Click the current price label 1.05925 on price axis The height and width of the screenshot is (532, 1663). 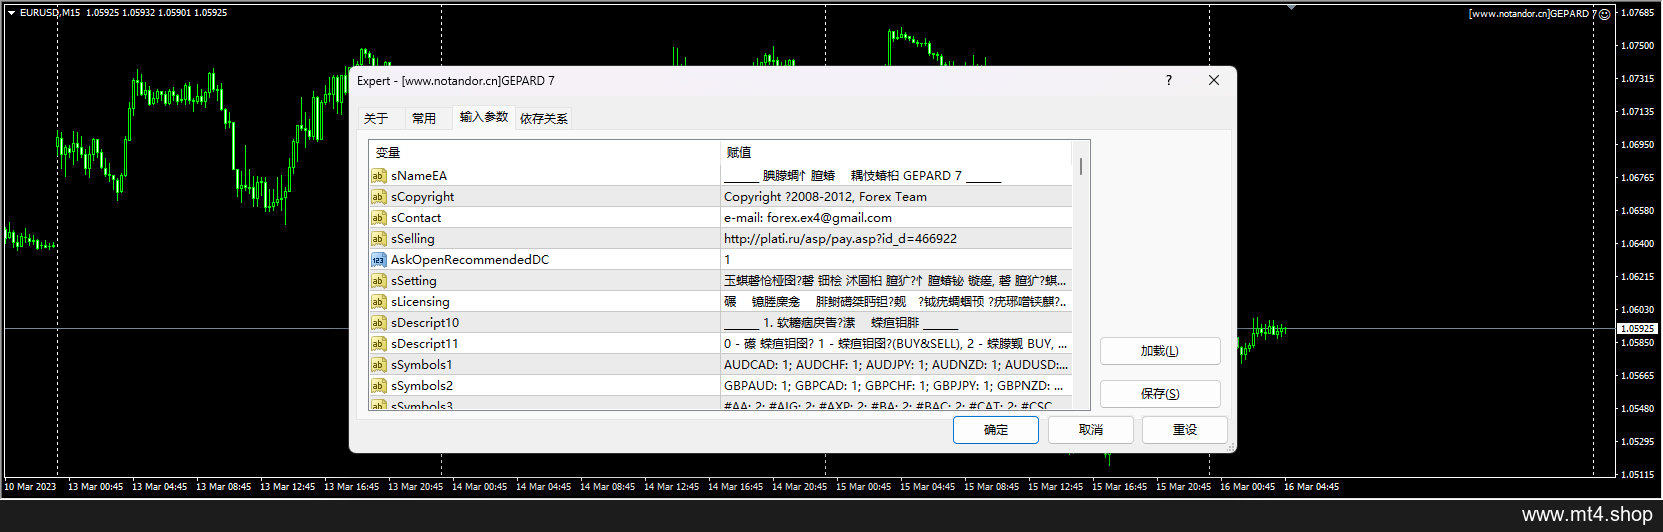pos(1638,328)
